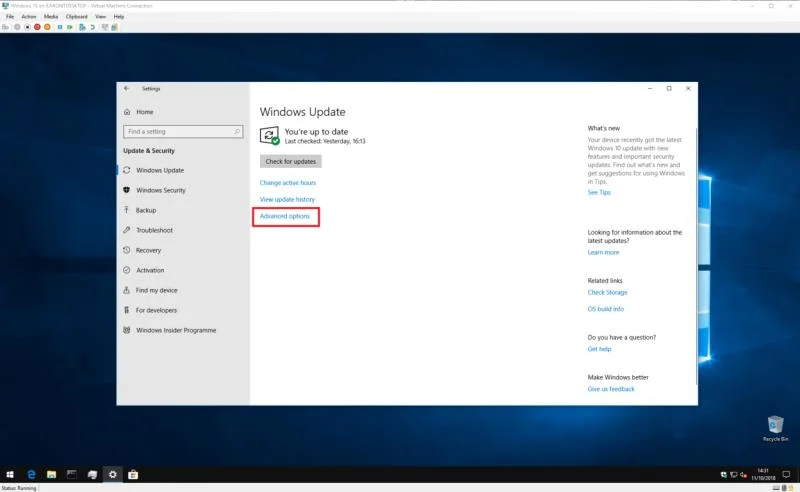The width and height of the screenshot is (800, 492).
Task: Click the Find a setting search box
Action: [x=183, y=132]
